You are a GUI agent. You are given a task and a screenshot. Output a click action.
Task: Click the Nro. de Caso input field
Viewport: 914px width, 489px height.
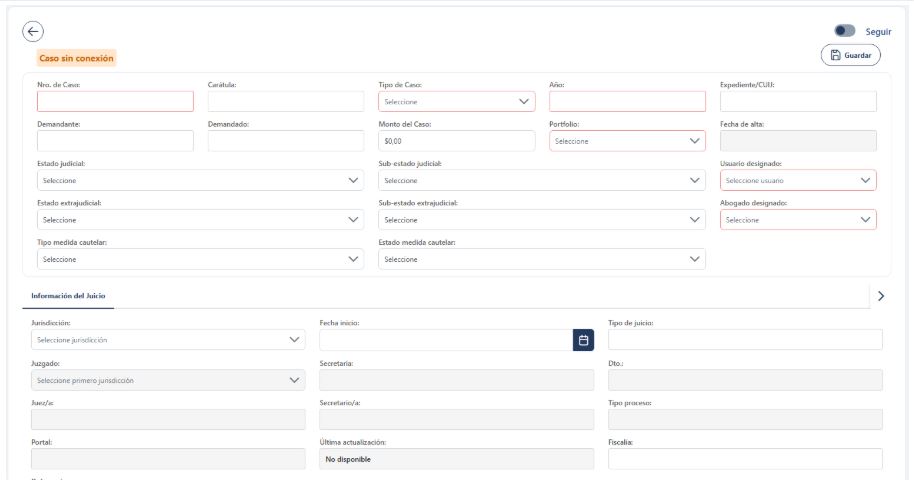click(x=115, y=102)
